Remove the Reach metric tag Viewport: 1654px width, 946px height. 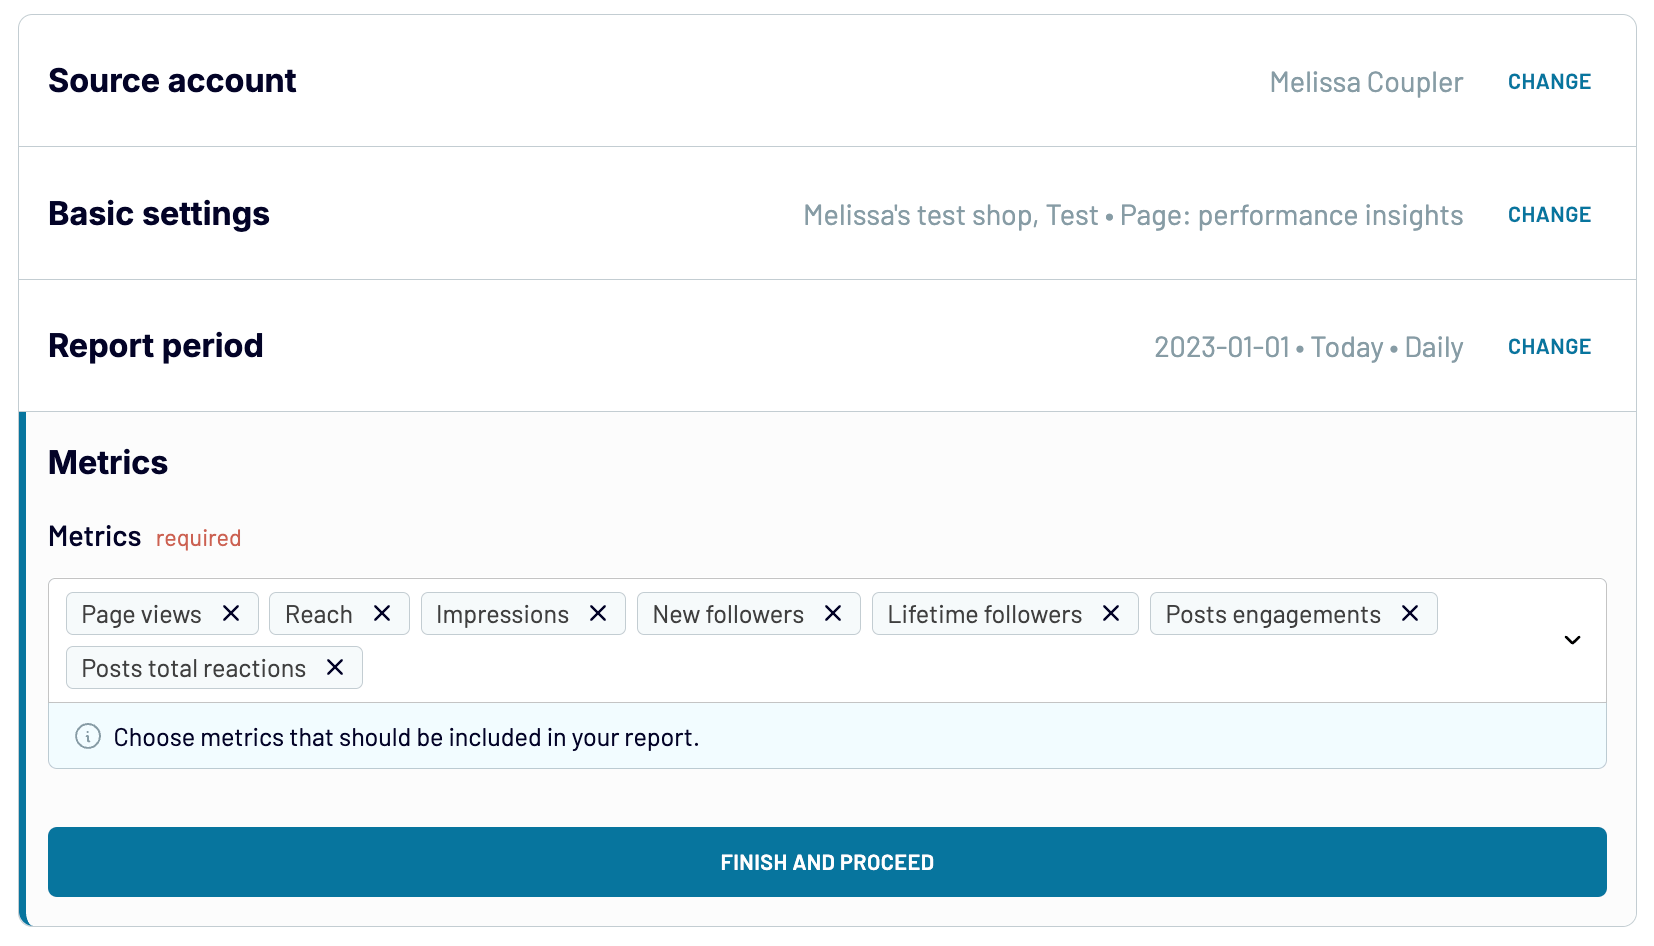[x=382, y=613]
